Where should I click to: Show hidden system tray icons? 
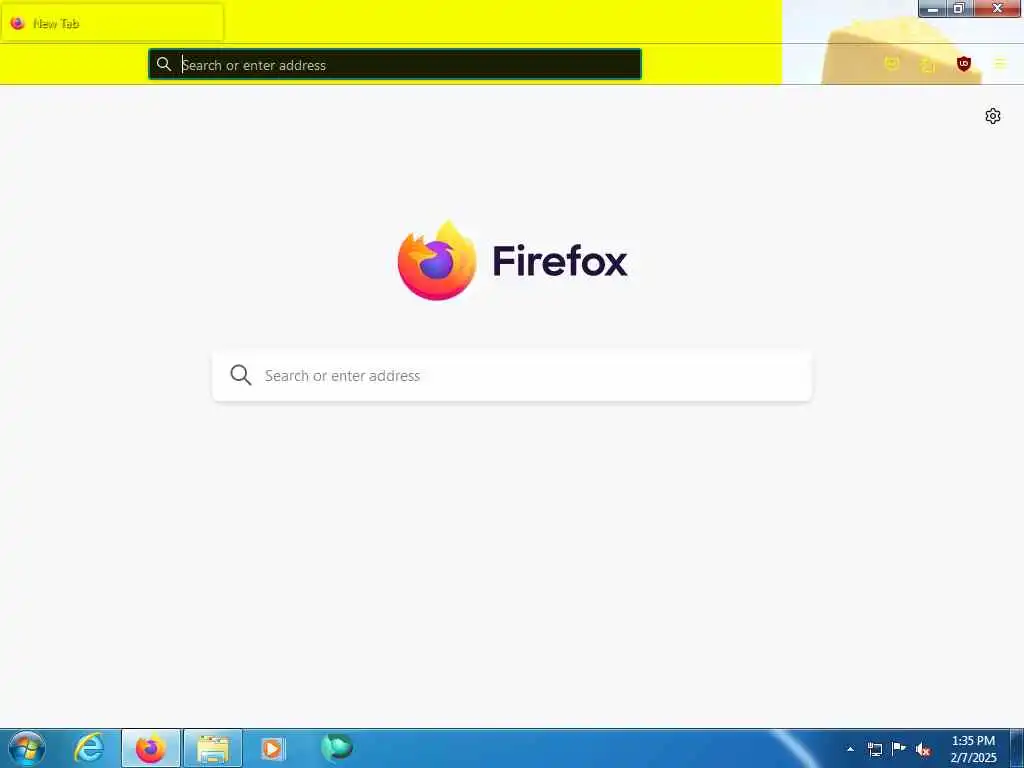(850, 749)
